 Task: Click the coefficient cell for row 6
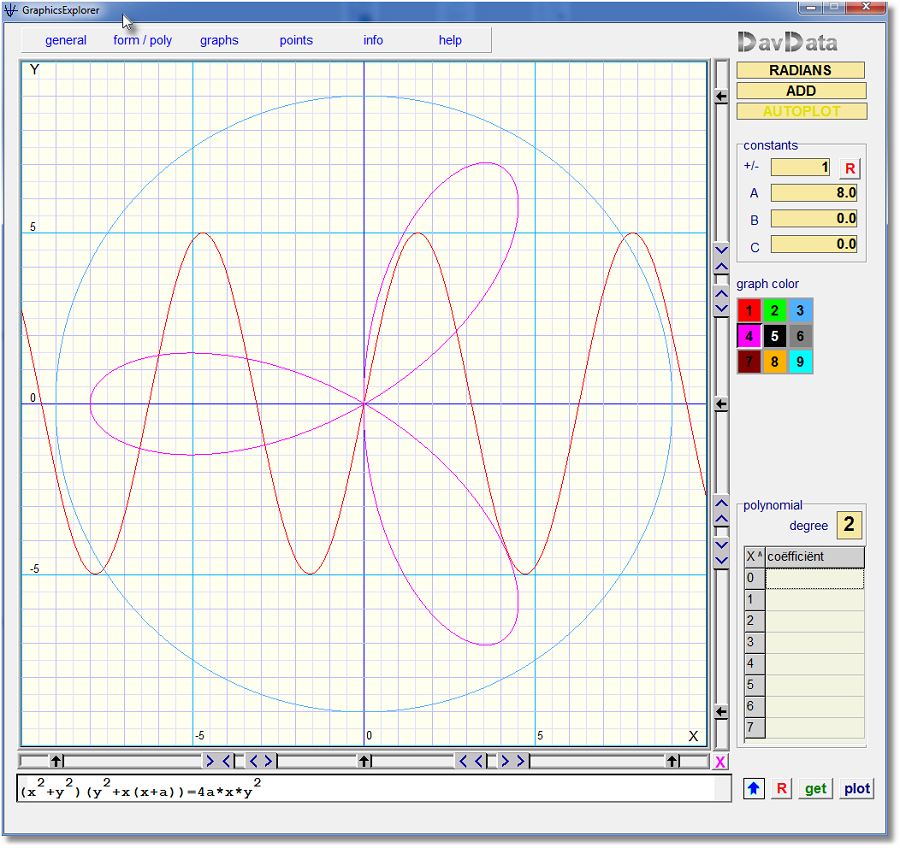(814, 706)
